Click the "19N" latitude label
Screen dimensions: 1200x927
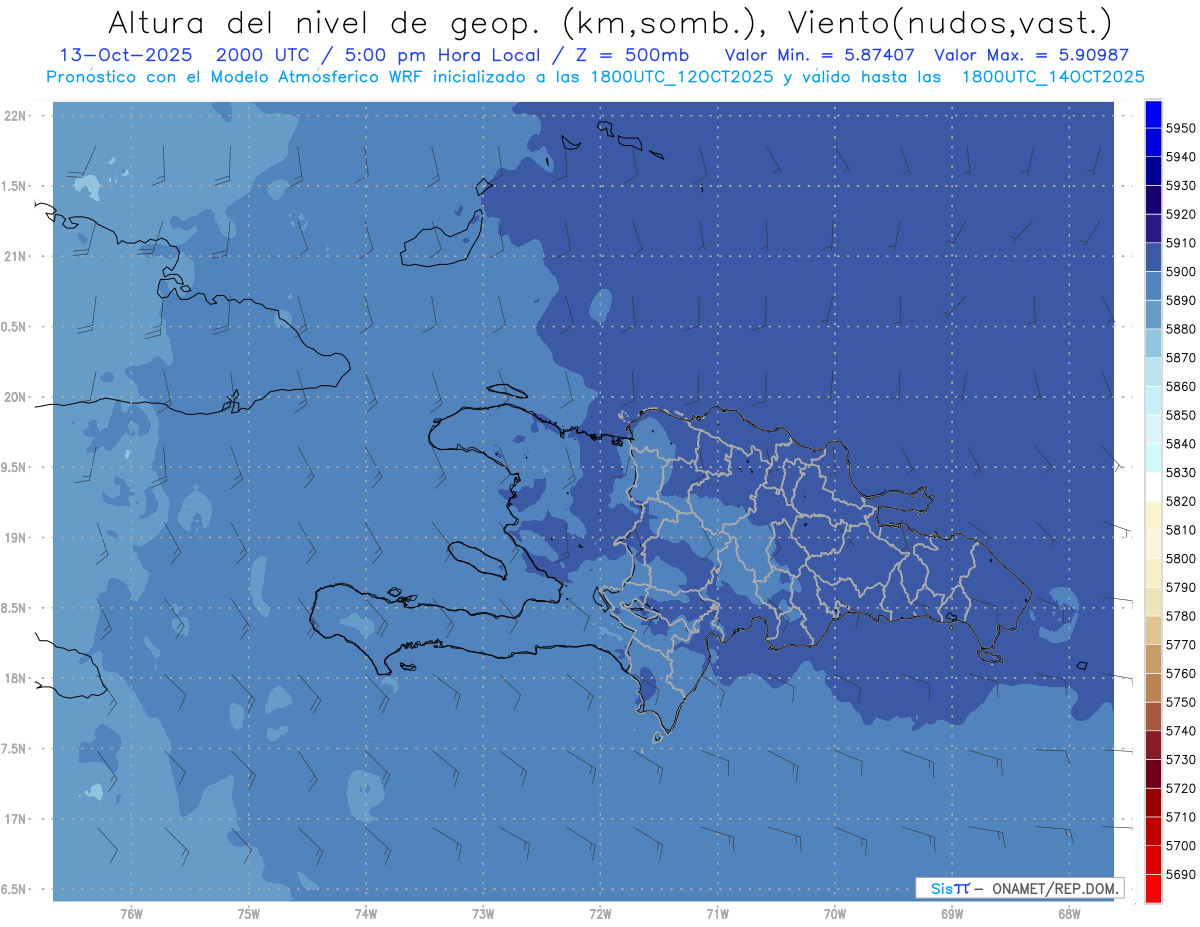(x=16, y=537)
